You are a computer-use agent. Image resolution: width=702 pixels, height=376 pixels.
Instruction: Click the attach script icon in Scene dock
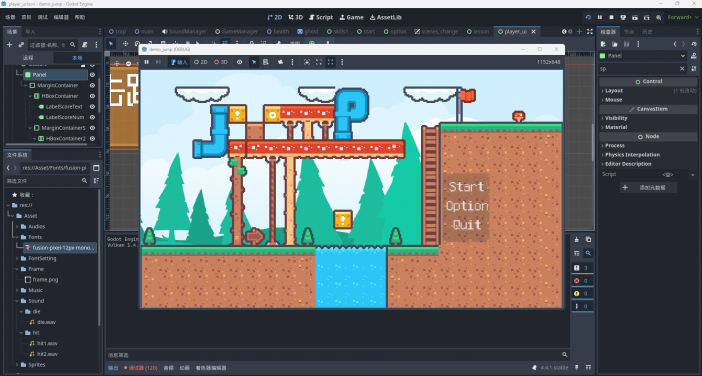[84, 45]
